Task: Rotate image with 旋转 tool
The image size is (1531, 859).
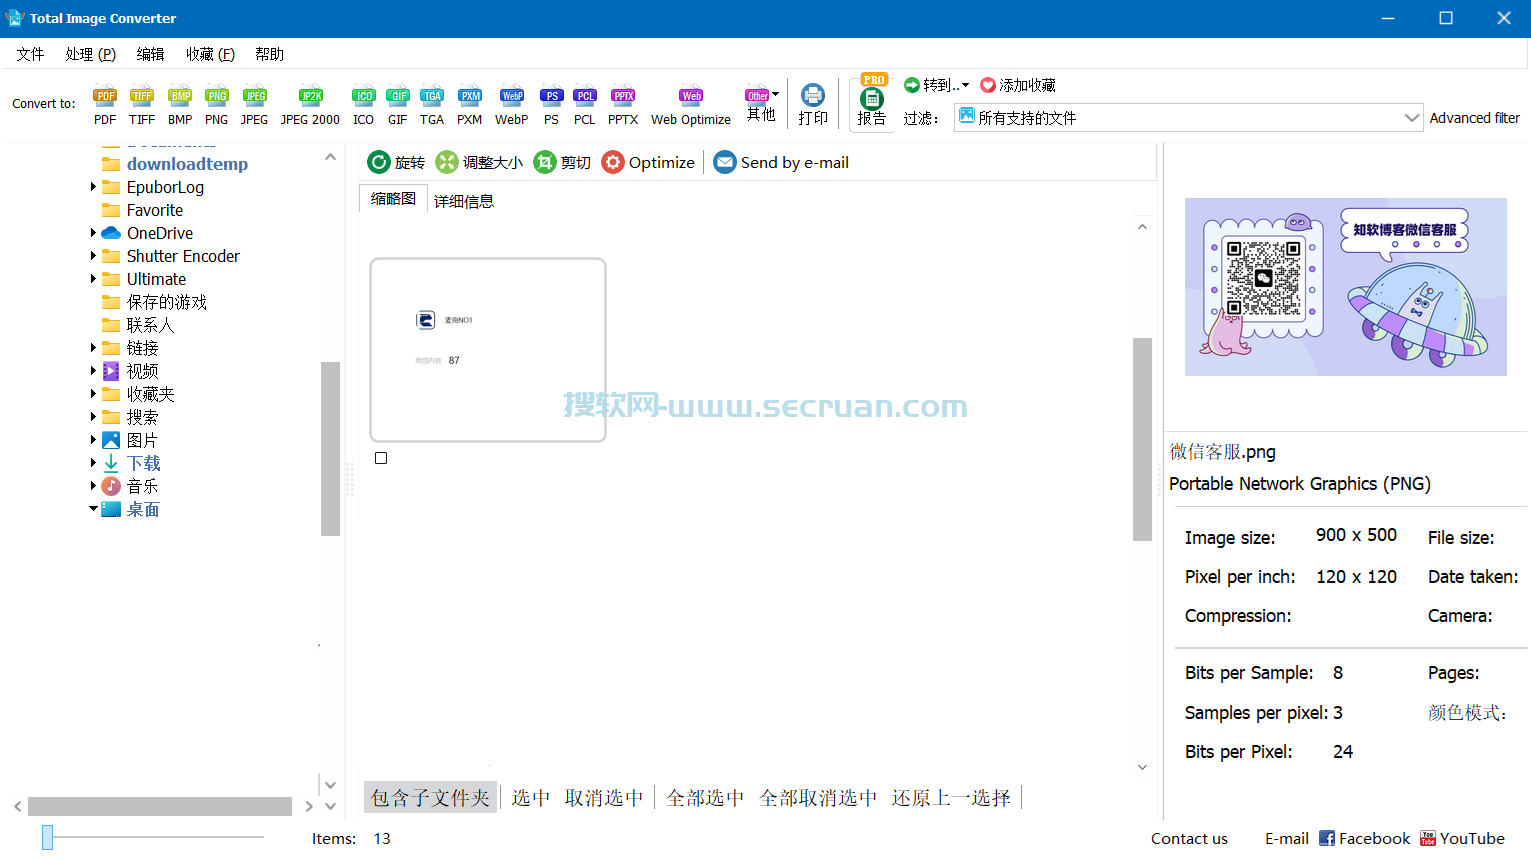Action: click(x=396, y=162)
